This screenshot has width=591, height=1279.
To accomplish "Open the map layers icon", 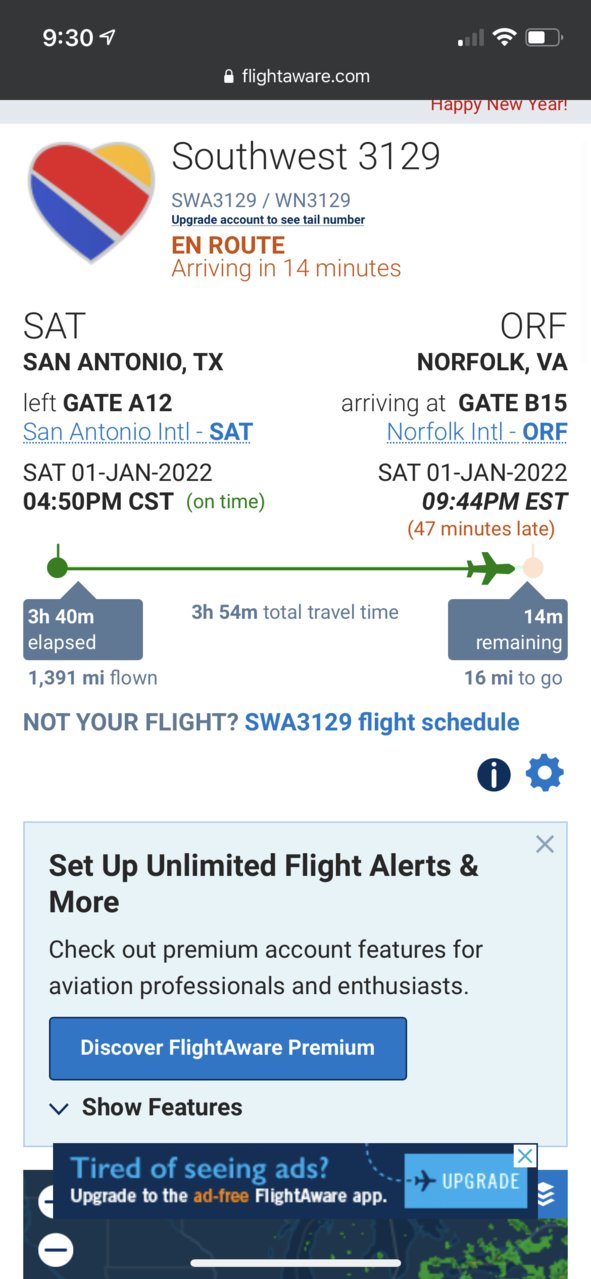I will (547, 1195).
